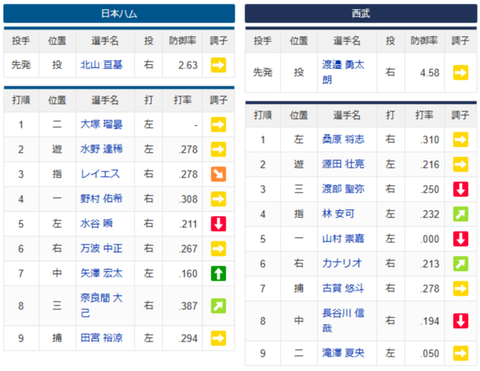Click the 打率 column header in 日本ハム table

[x=182, y=100]
